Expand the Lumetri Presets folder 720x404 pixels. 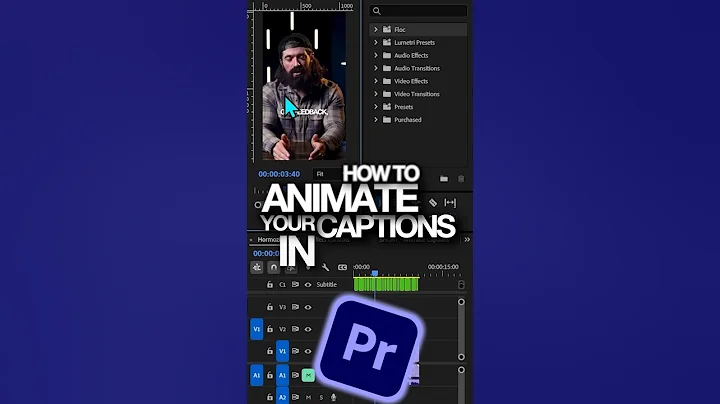point(376,42)
